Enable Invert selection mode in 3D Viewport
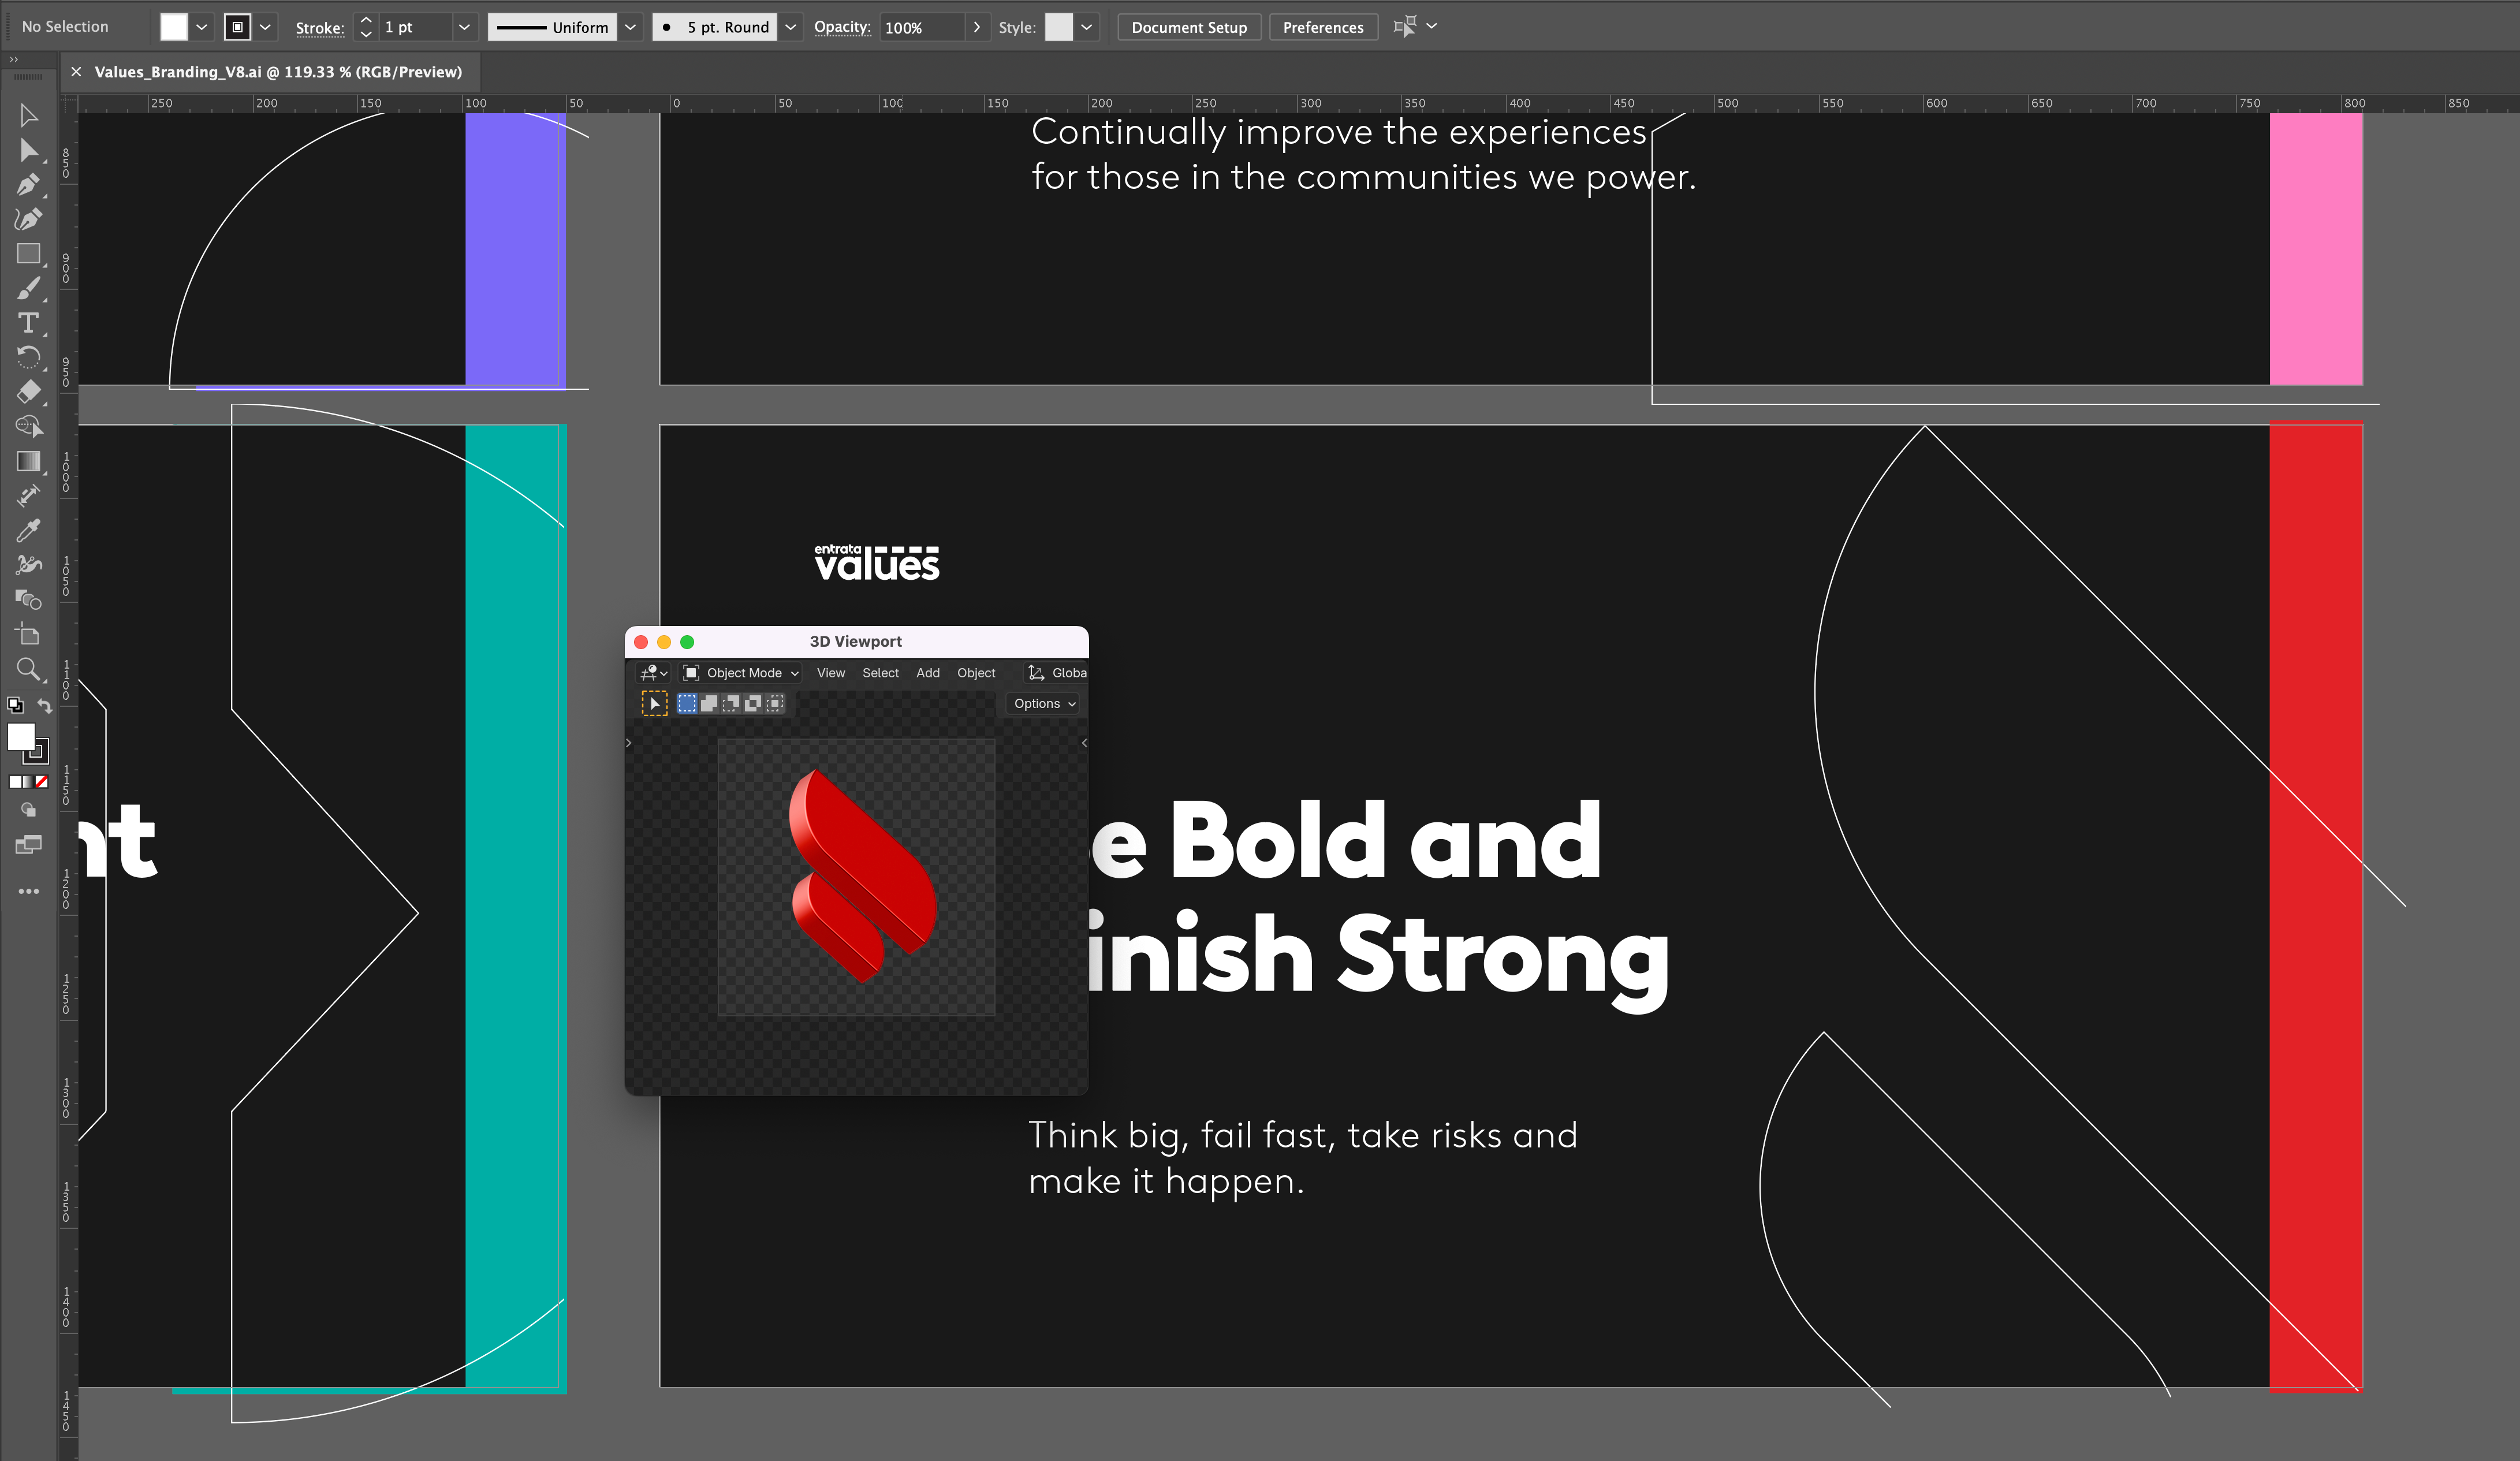 [753, 704]
